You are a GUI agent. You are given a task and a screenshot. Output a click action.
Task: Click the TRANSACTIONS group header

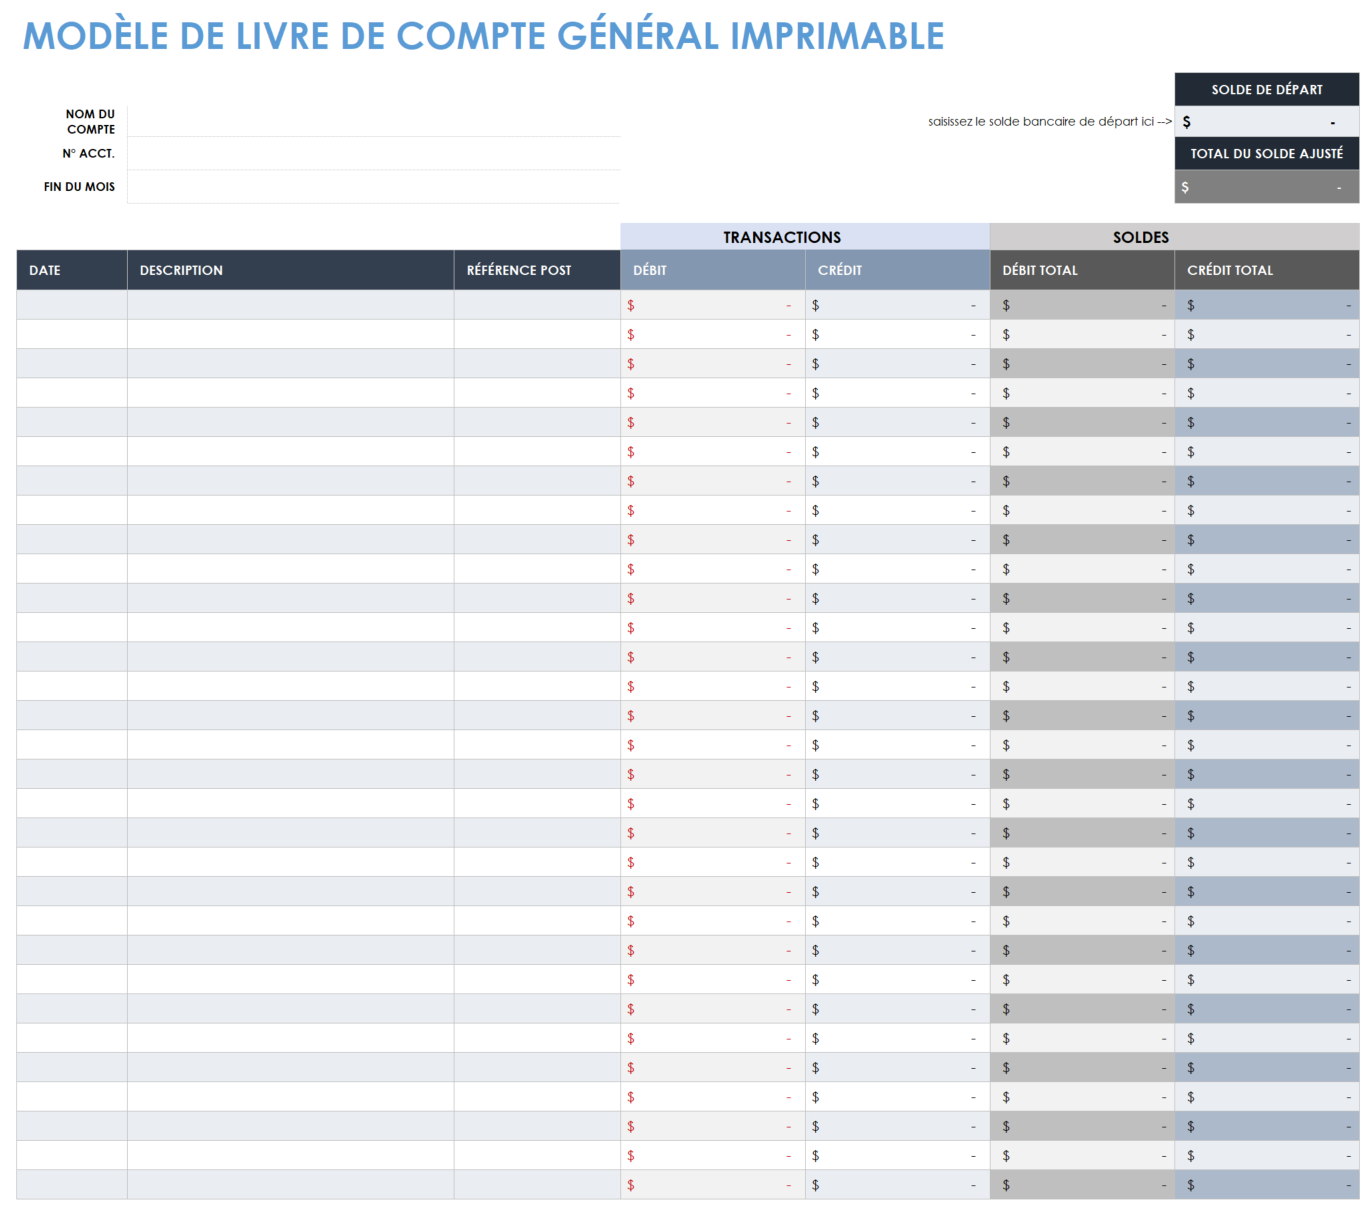[805, 237]
